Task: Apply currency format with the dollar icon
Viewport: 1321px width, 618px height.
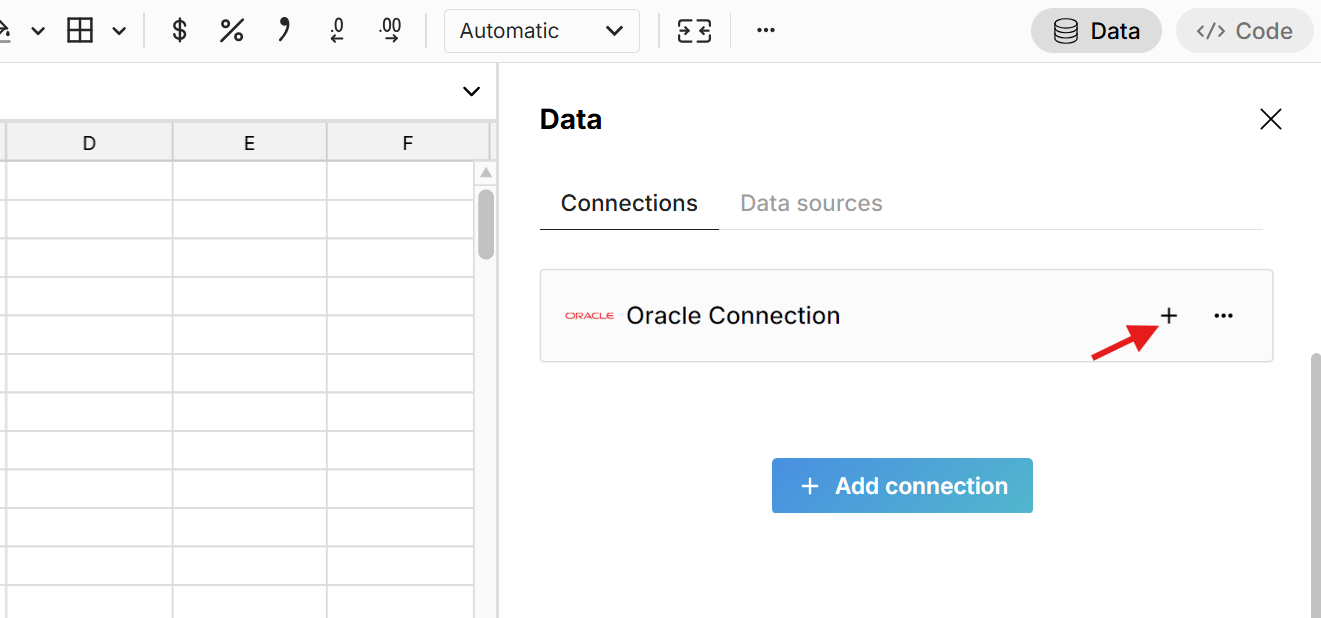Action: point(178,30)
